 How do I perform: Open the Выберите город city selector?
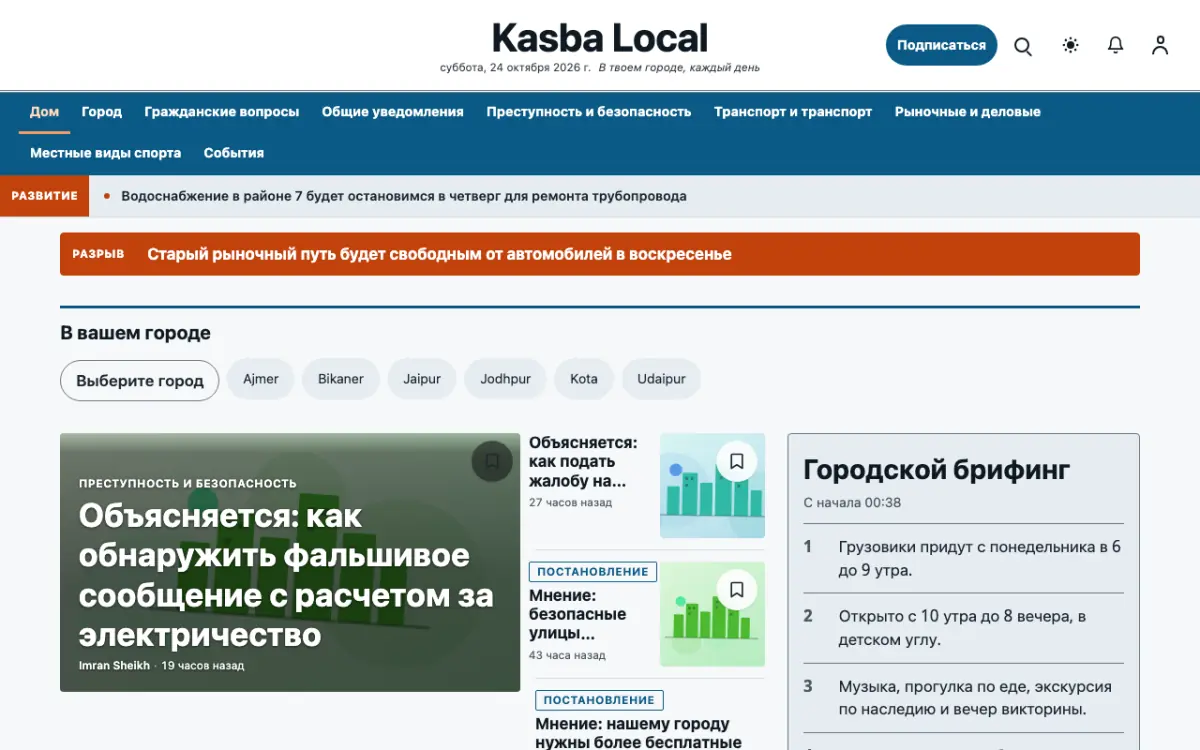pyautogui.click(x=140, y=380)
